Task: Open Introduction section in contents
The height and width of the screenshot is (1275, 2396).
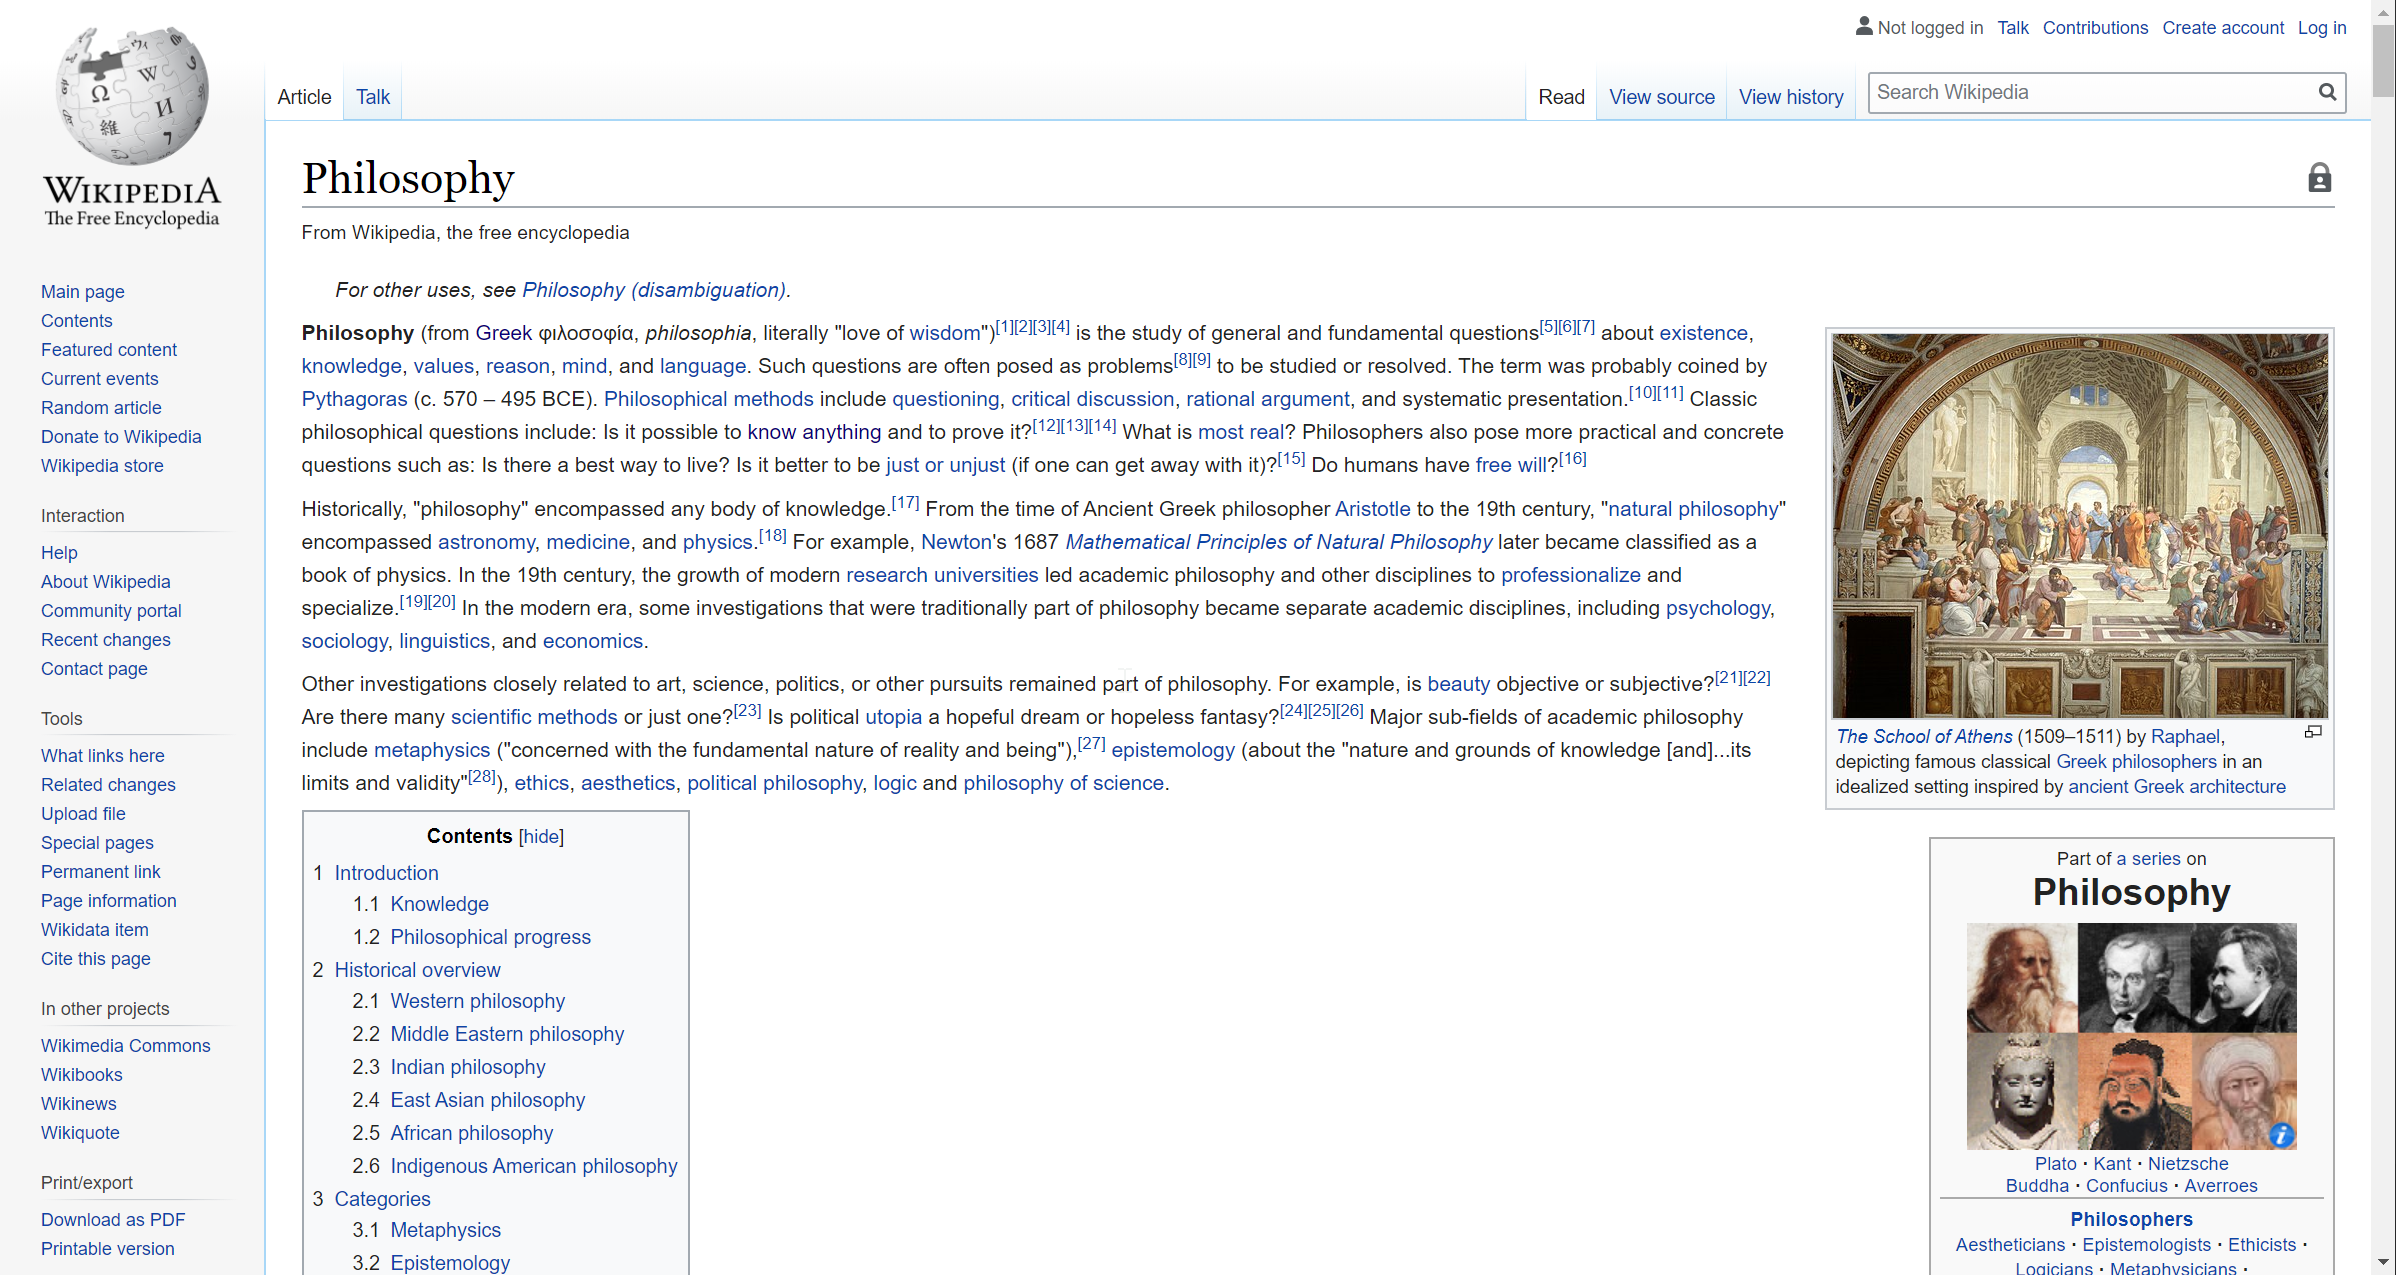Action: pos(386,873)
